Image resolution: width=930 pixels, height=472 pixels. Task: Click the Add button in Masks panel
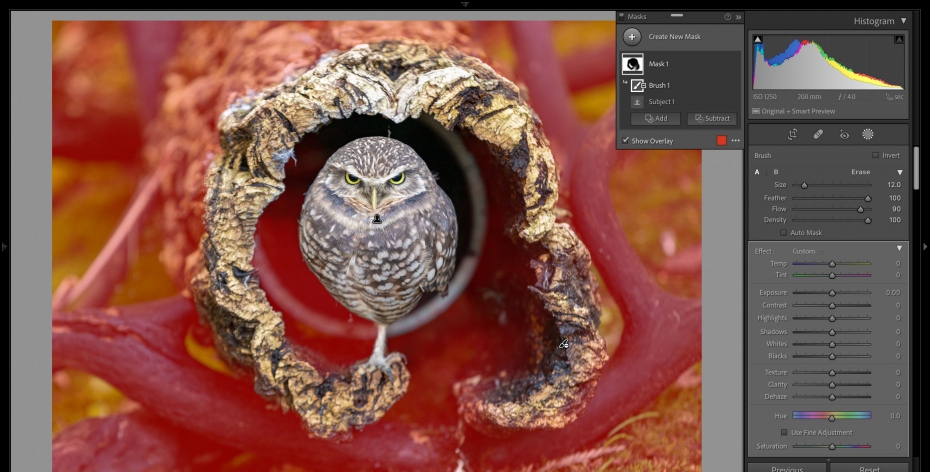pyautogui.click(x=655, y=119)
